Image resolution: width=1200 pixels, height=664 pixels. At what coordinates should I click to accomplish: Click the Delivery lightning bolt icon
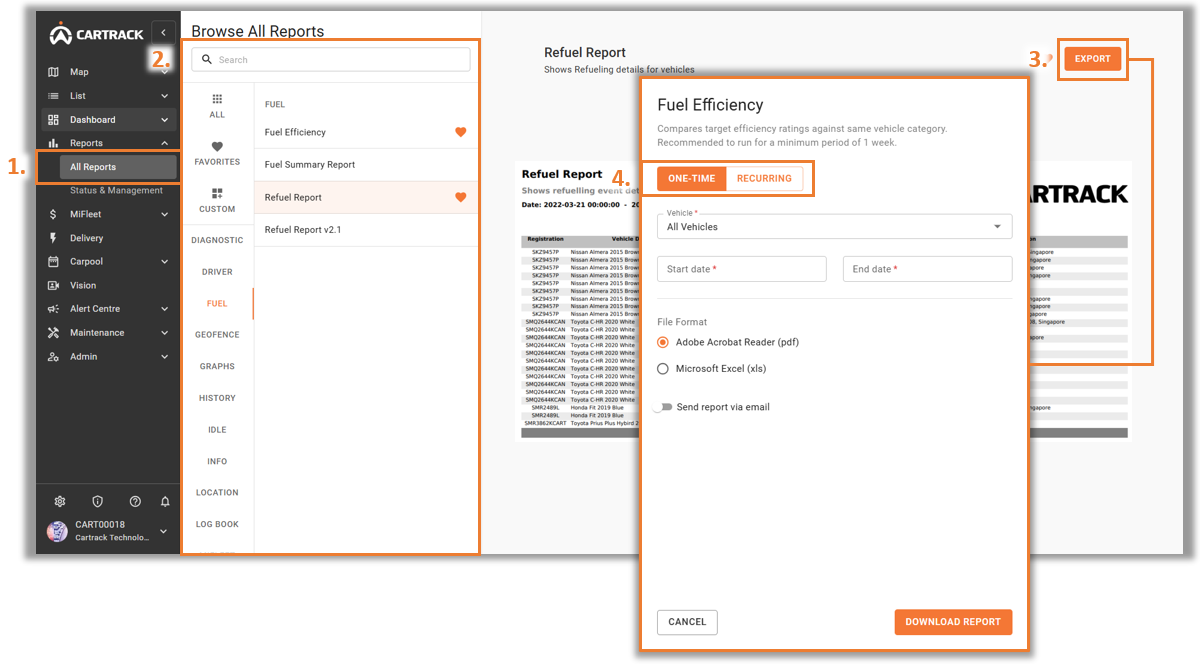[53, 238]
